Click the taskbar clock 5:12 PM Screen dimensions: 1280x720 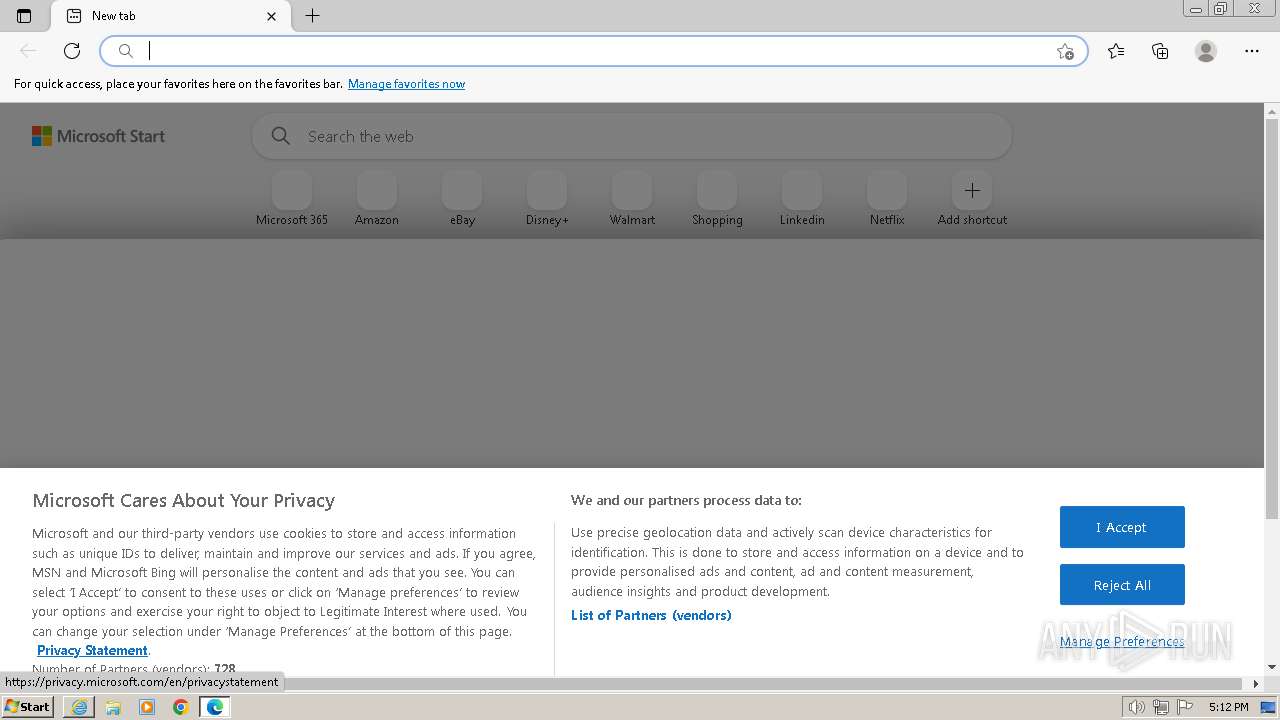pos(1228,707)
